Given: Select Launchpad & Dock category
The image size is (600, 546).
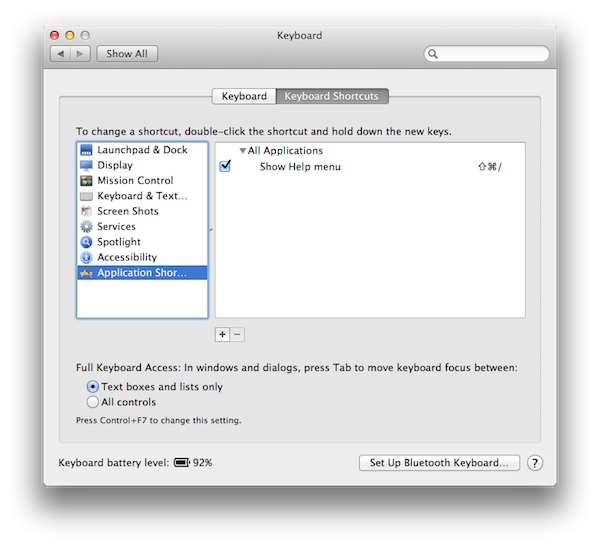Looking at the screenshot, I should (x=142, y=150).
